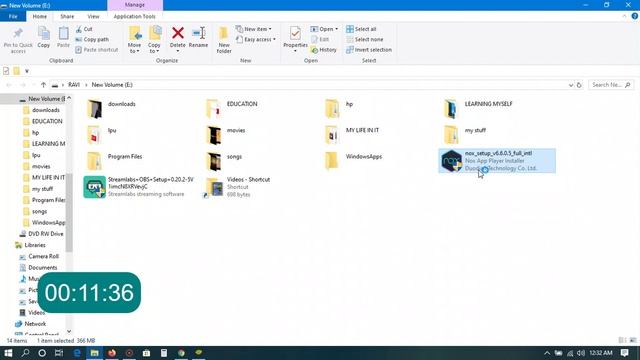Expand Open button dropdown arrow
640x360 pixels.
click(336, 29)
